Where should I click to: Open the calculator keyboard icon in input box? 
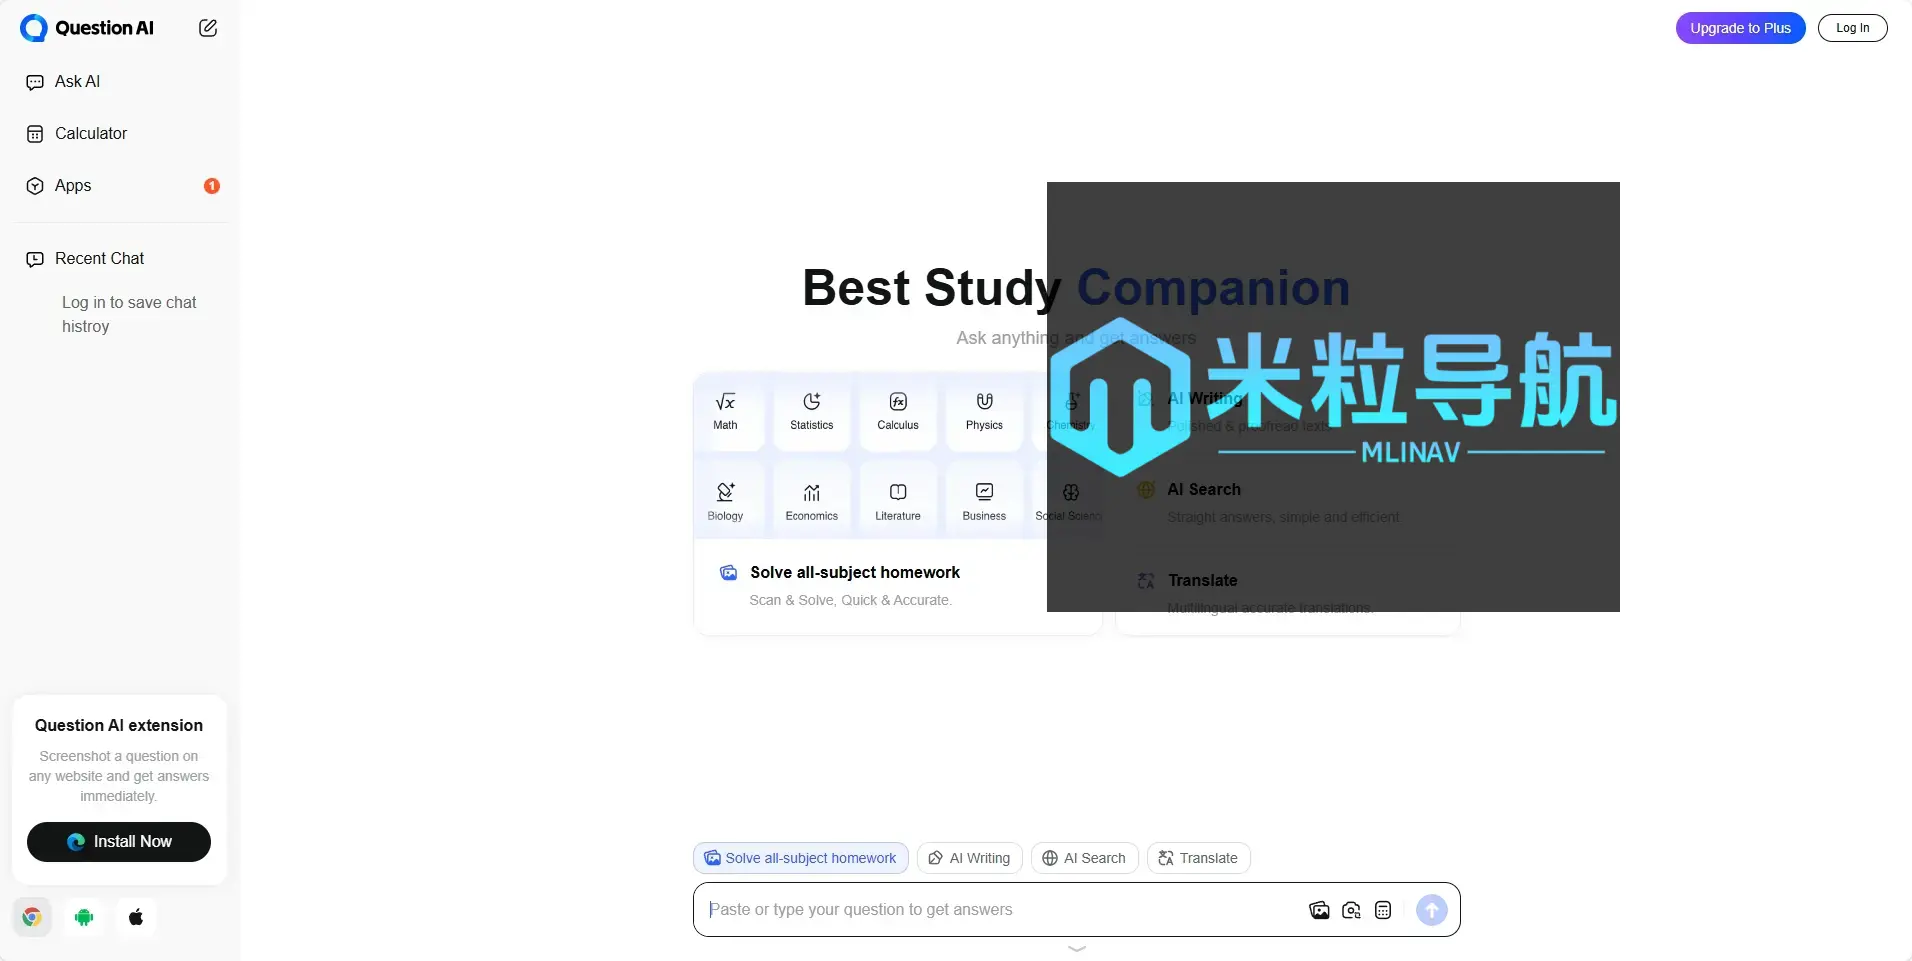(1383, 910)
